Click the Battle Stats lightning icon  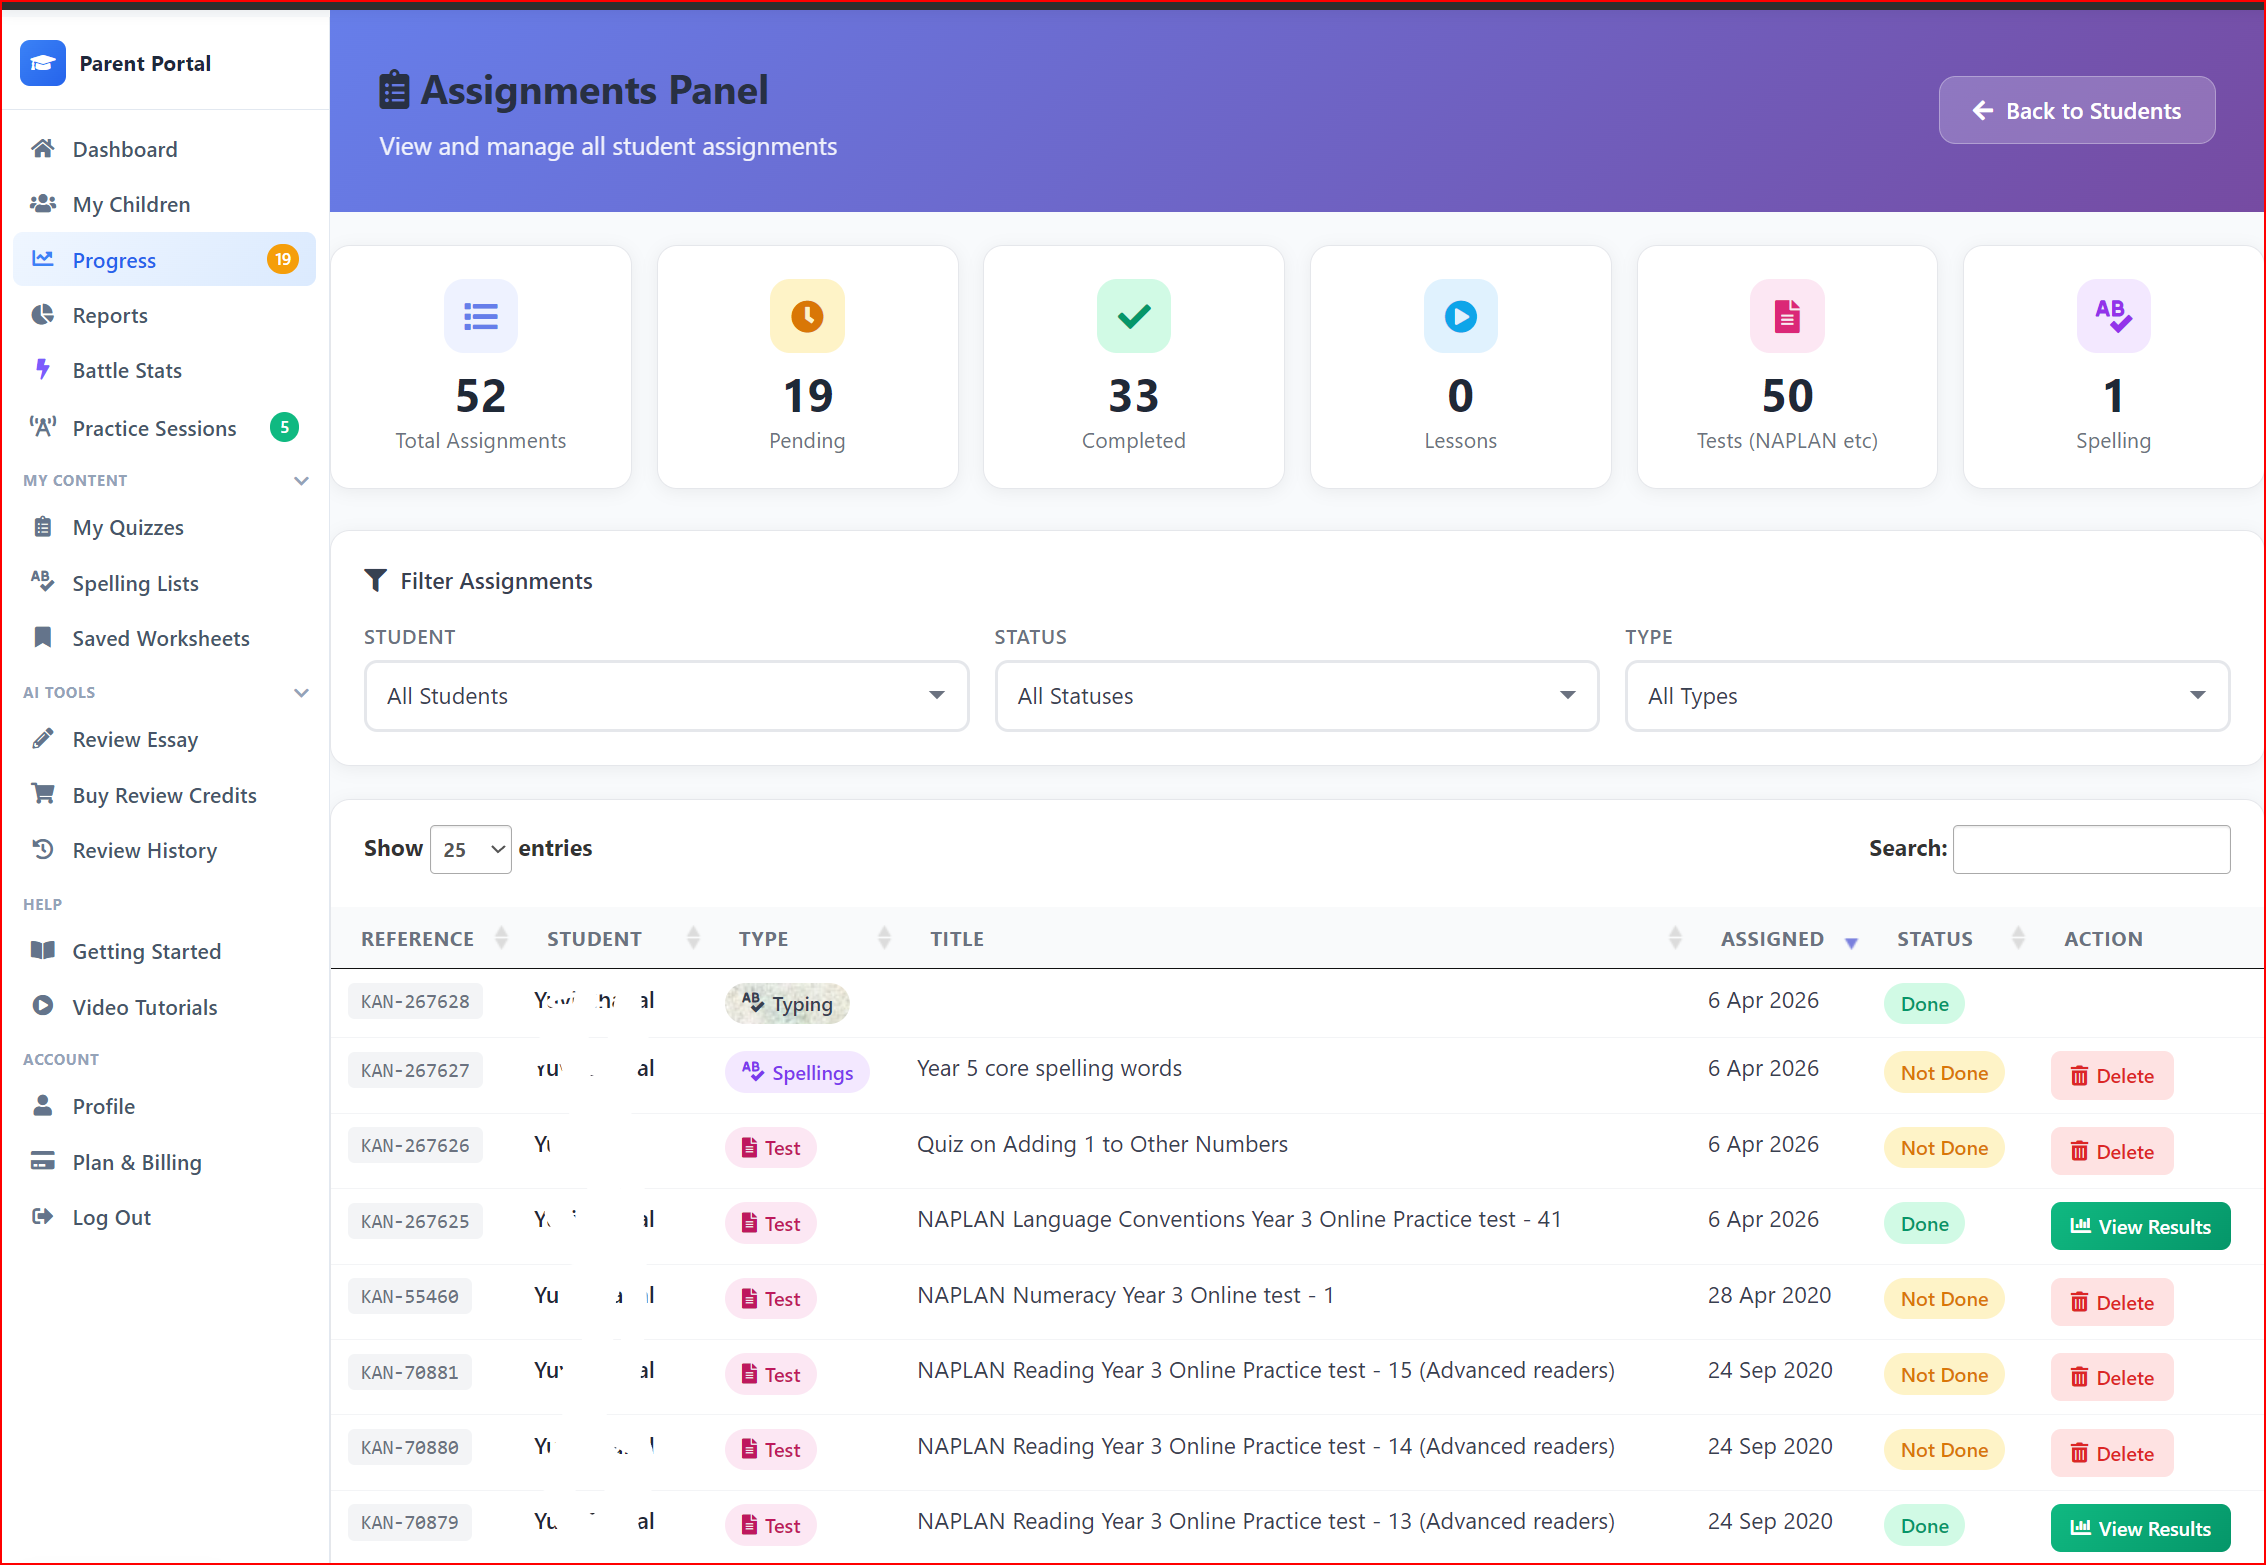(x=42, y=370)
